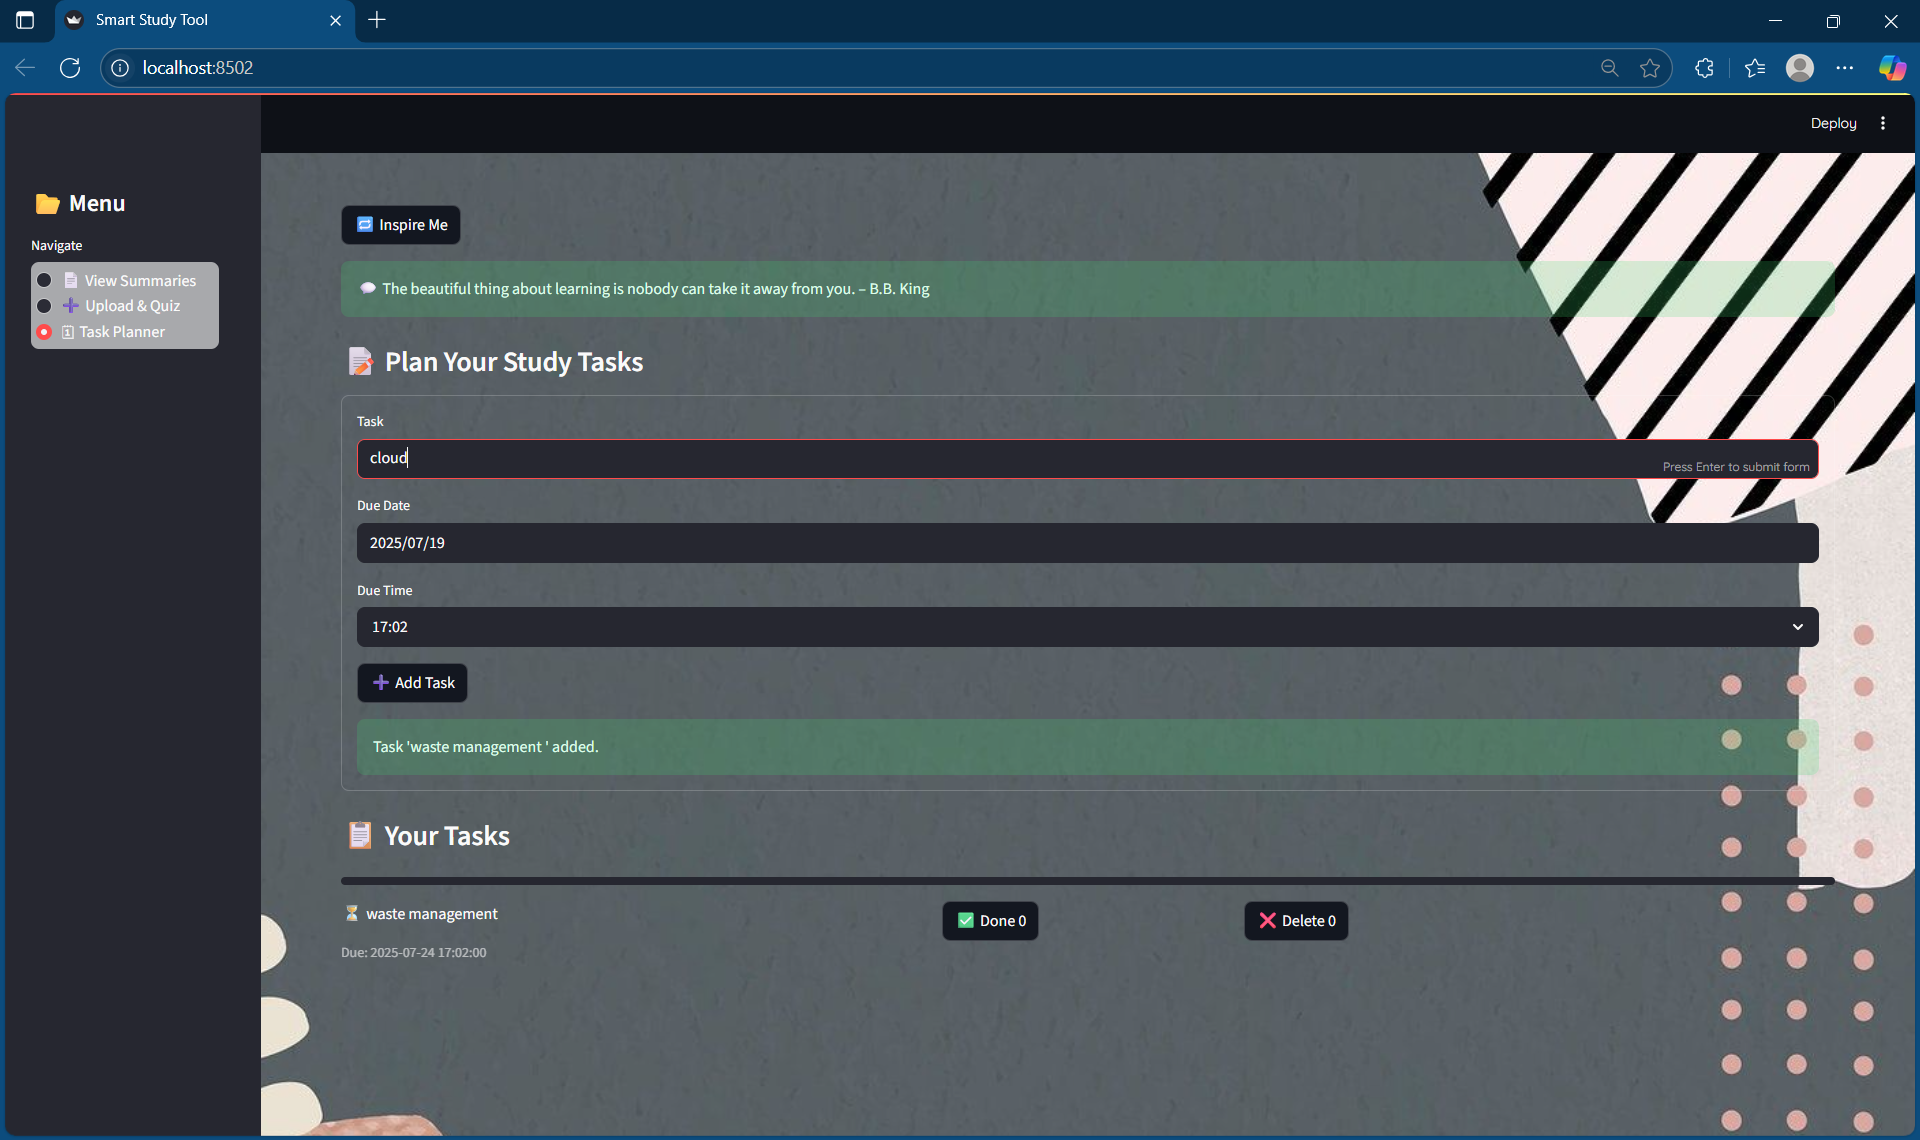Click the browser refresh icon
Screen dimensions: 1920x1140
70,68
